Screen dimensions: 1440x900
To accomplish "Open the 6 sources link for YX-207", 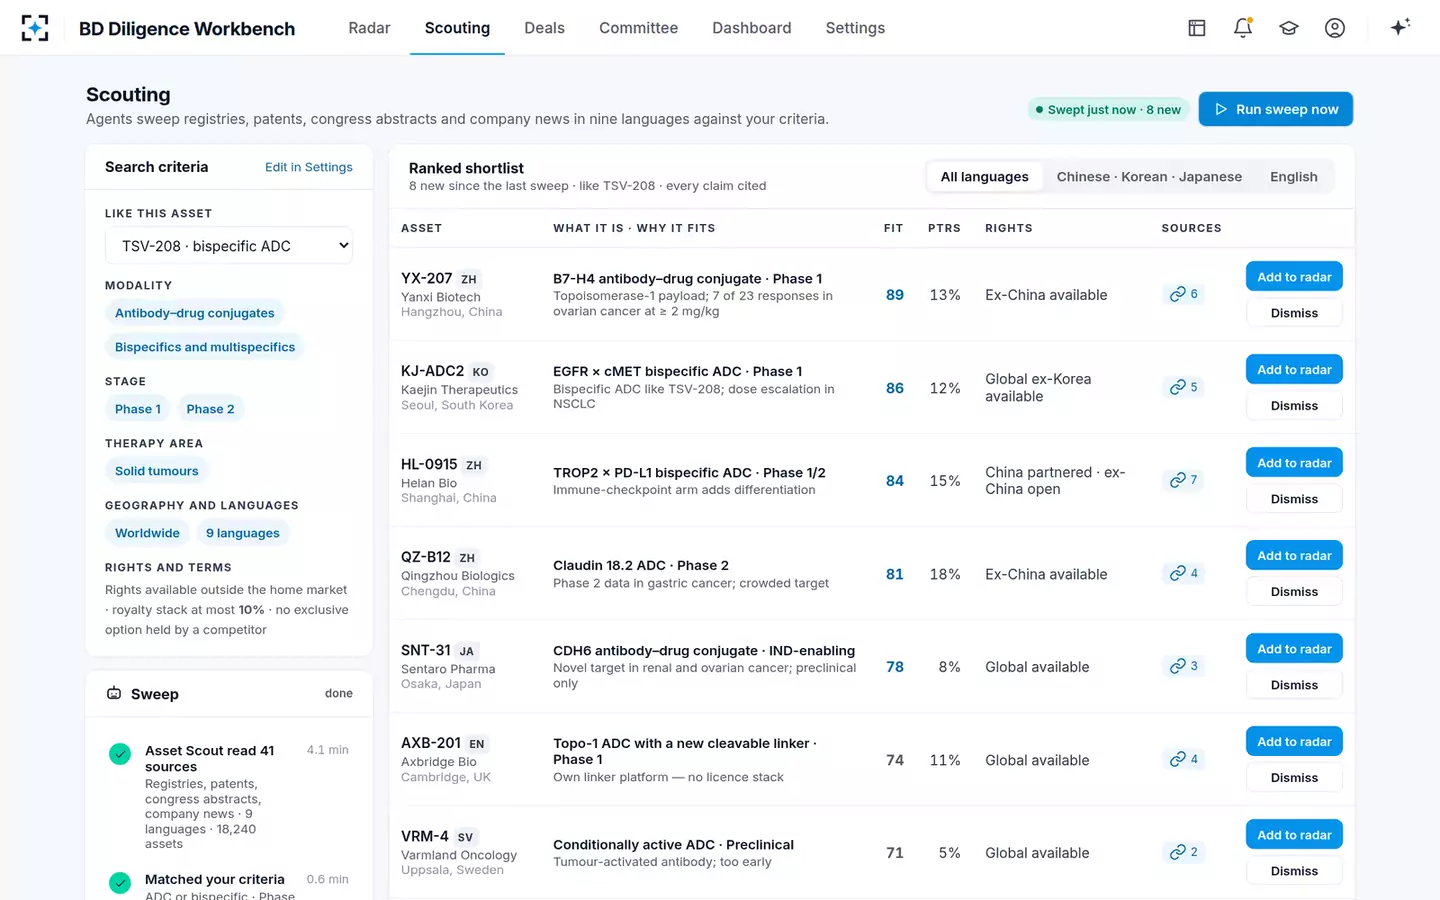I will (x=1183, y=294).
